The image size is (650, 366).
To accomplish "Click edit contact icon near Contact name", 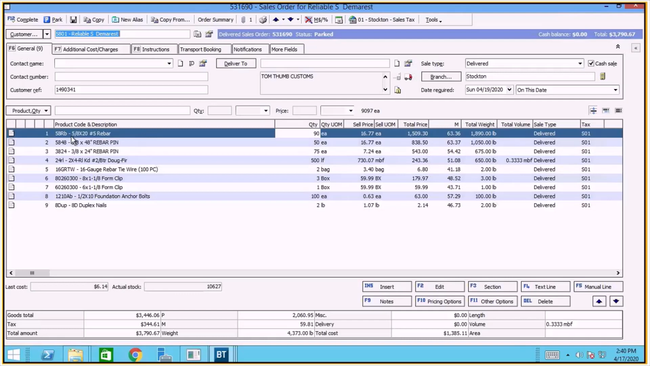I will pyautogui.click(x=203, y=63).
